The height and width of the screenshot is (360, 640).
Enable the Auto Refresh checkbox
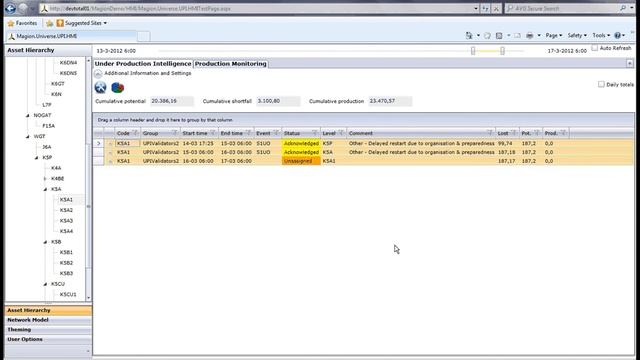click(595, 48)
